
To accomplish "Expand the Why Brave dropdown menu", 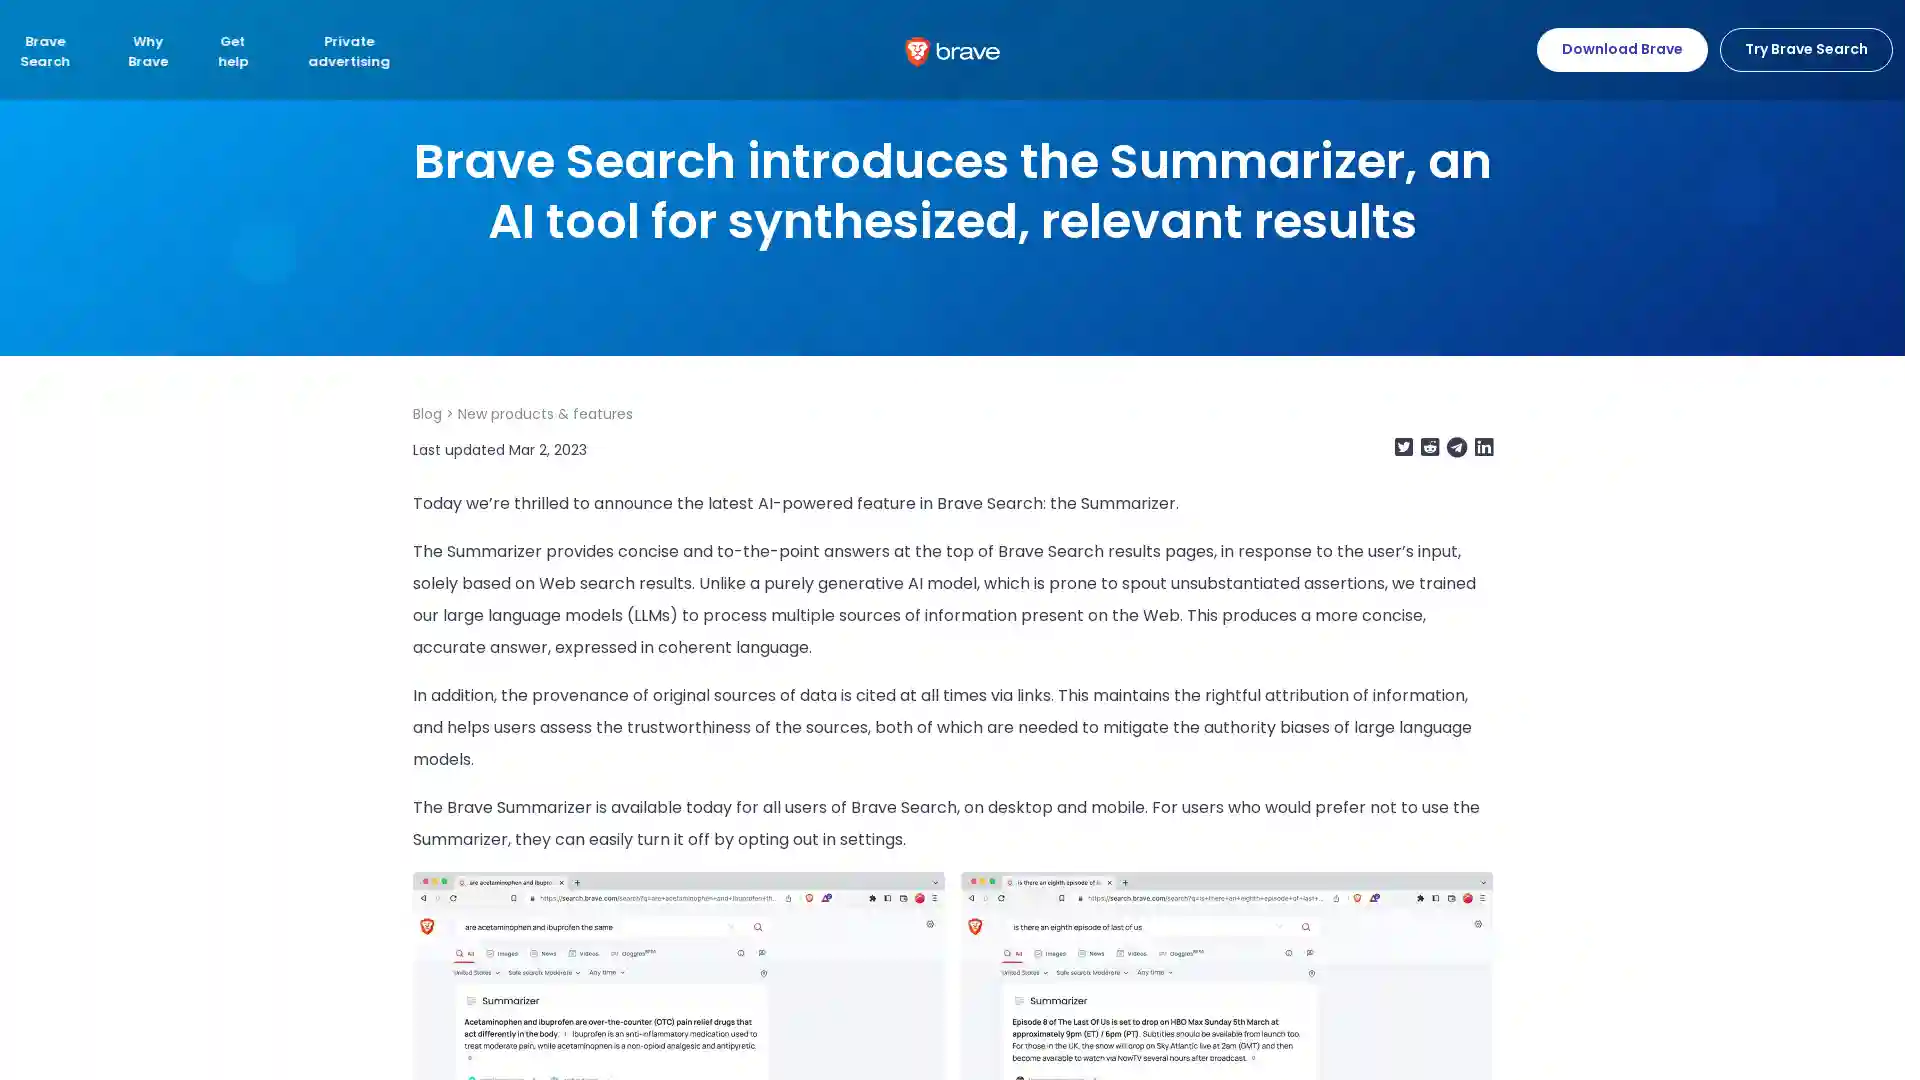I will (148, 50).
